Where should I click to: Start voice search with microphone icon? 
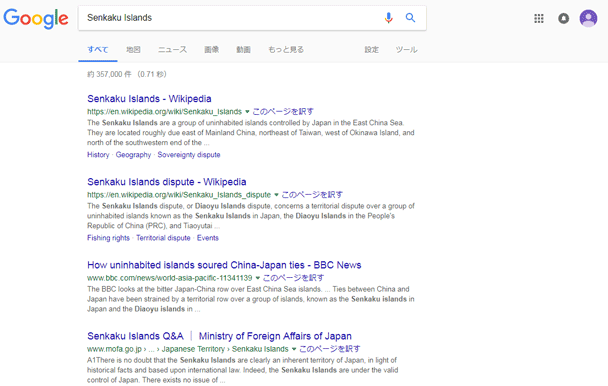388,18
